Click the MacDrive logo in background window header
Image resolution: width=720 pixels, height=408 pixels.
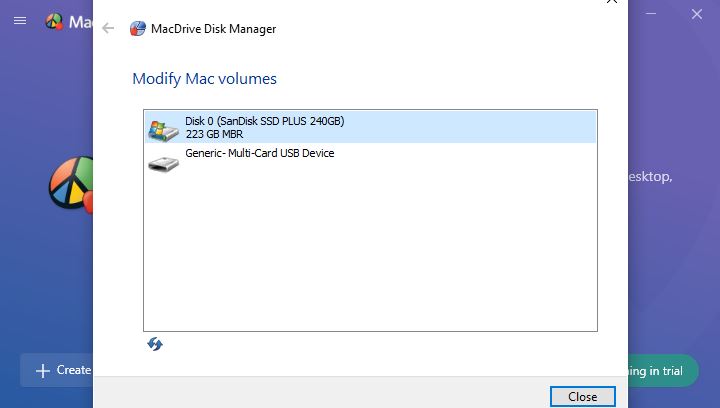54,21
